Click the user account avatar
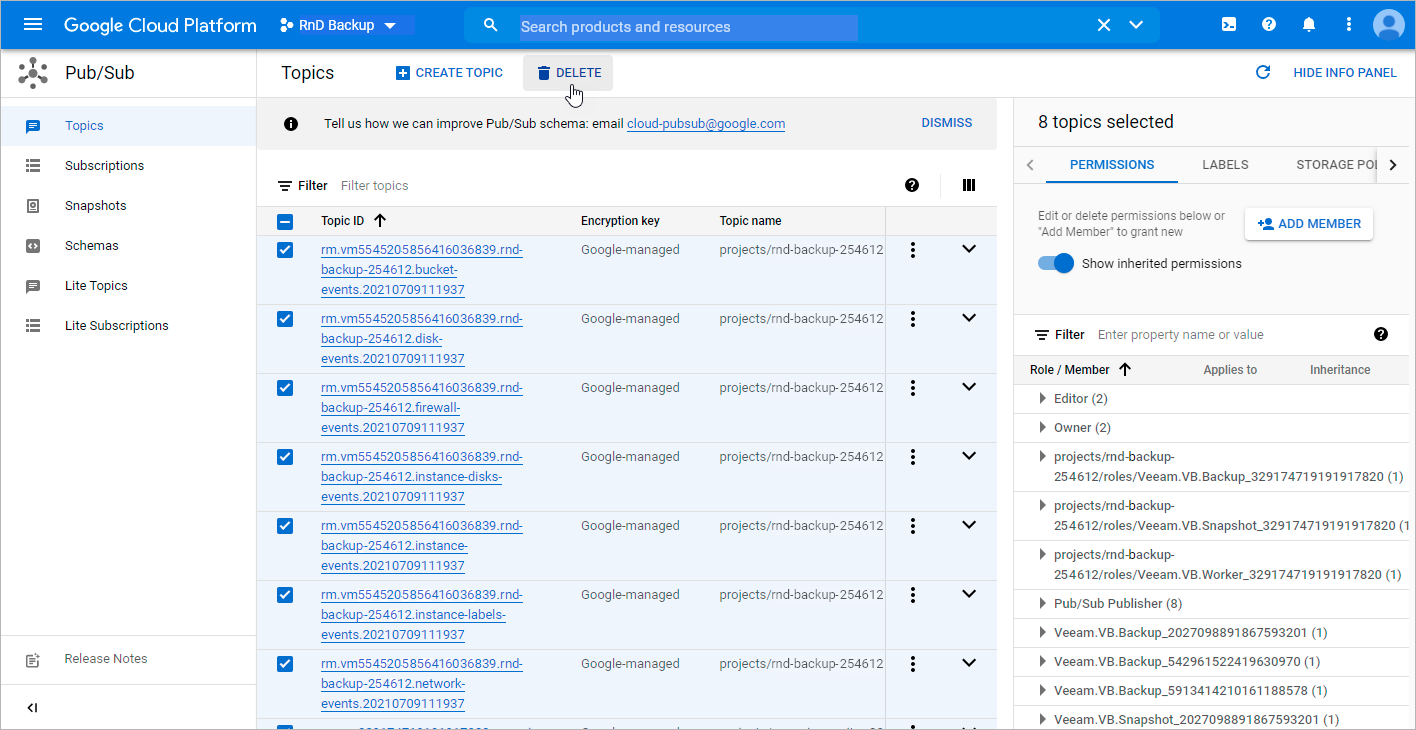 tap(1389, 25)
